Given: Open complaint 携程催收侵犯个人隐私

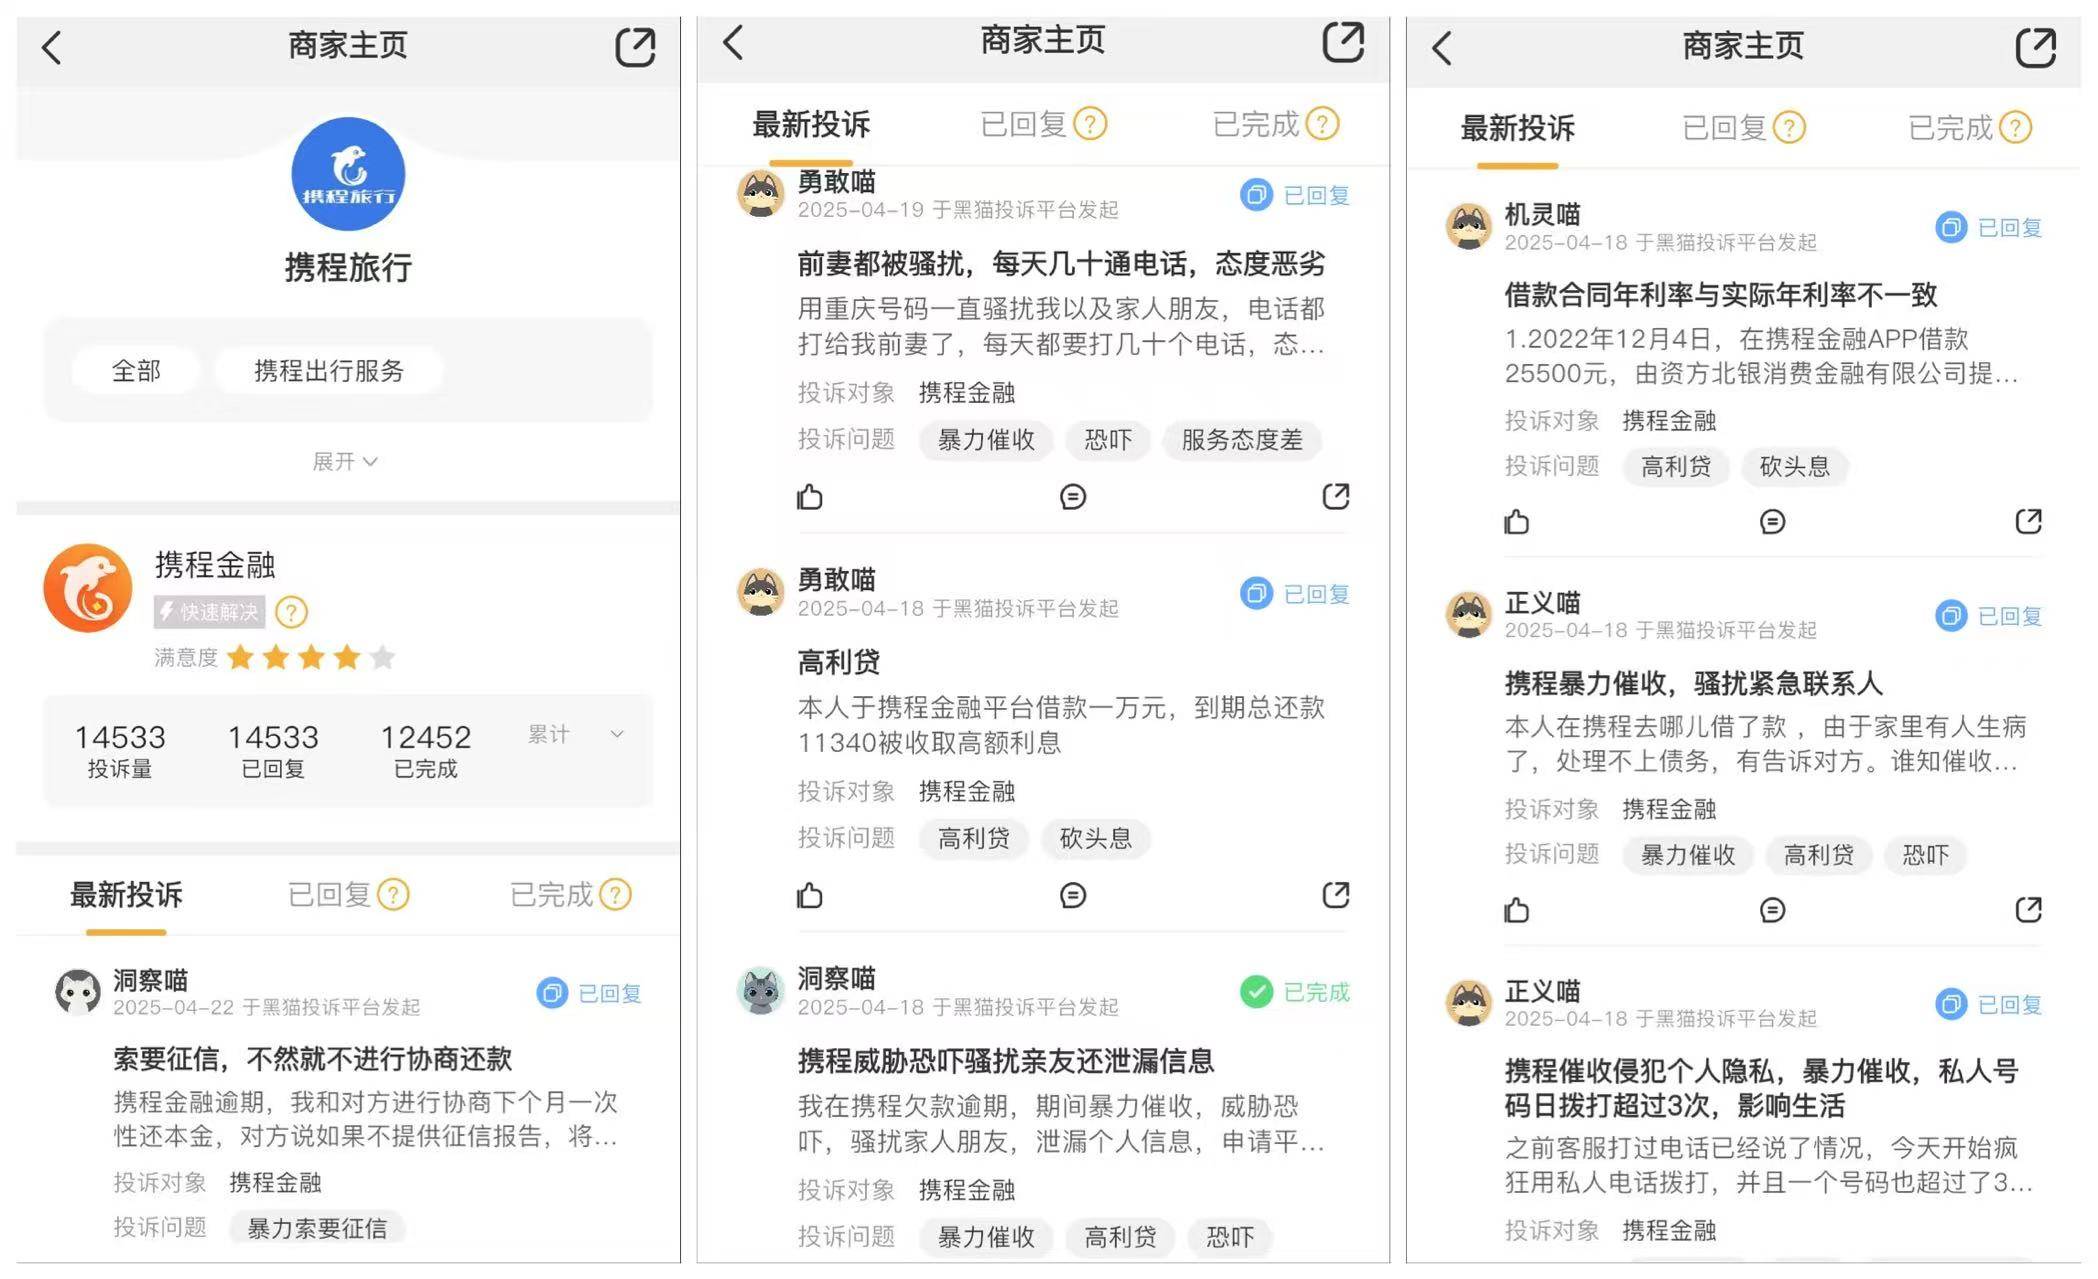Looking at the screenshot, I should (x=1762, y=1088).
